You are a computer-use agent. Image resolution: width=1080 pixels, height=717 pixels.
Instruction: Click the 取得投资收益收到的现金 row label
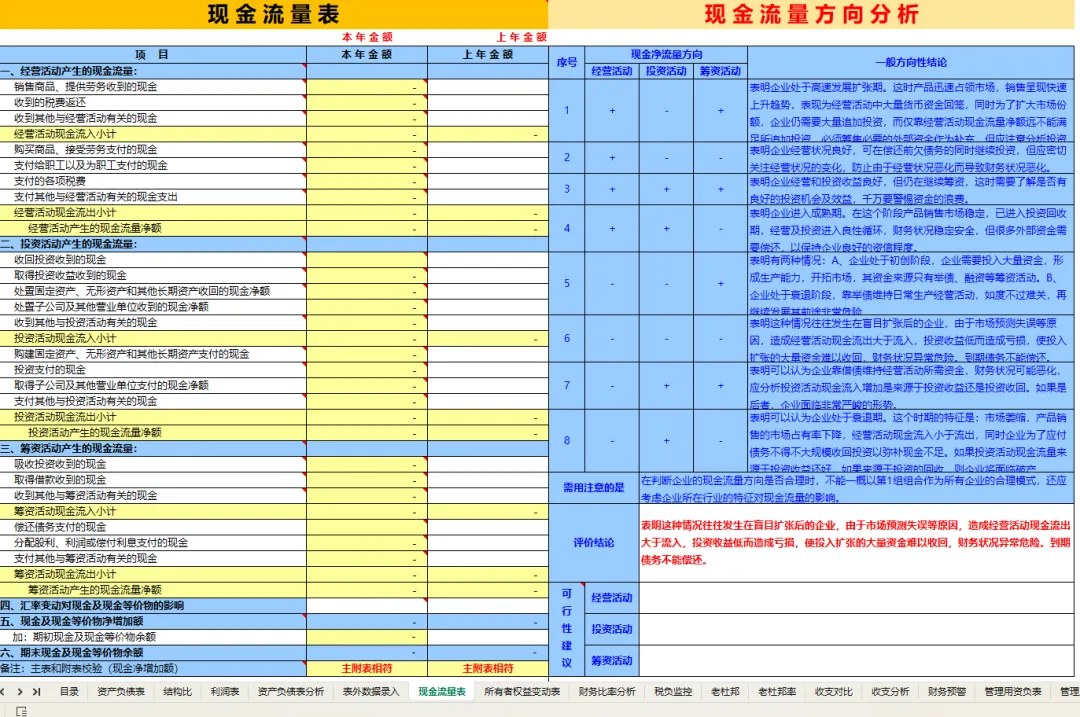pyautogui.click(x=153, y=276)
